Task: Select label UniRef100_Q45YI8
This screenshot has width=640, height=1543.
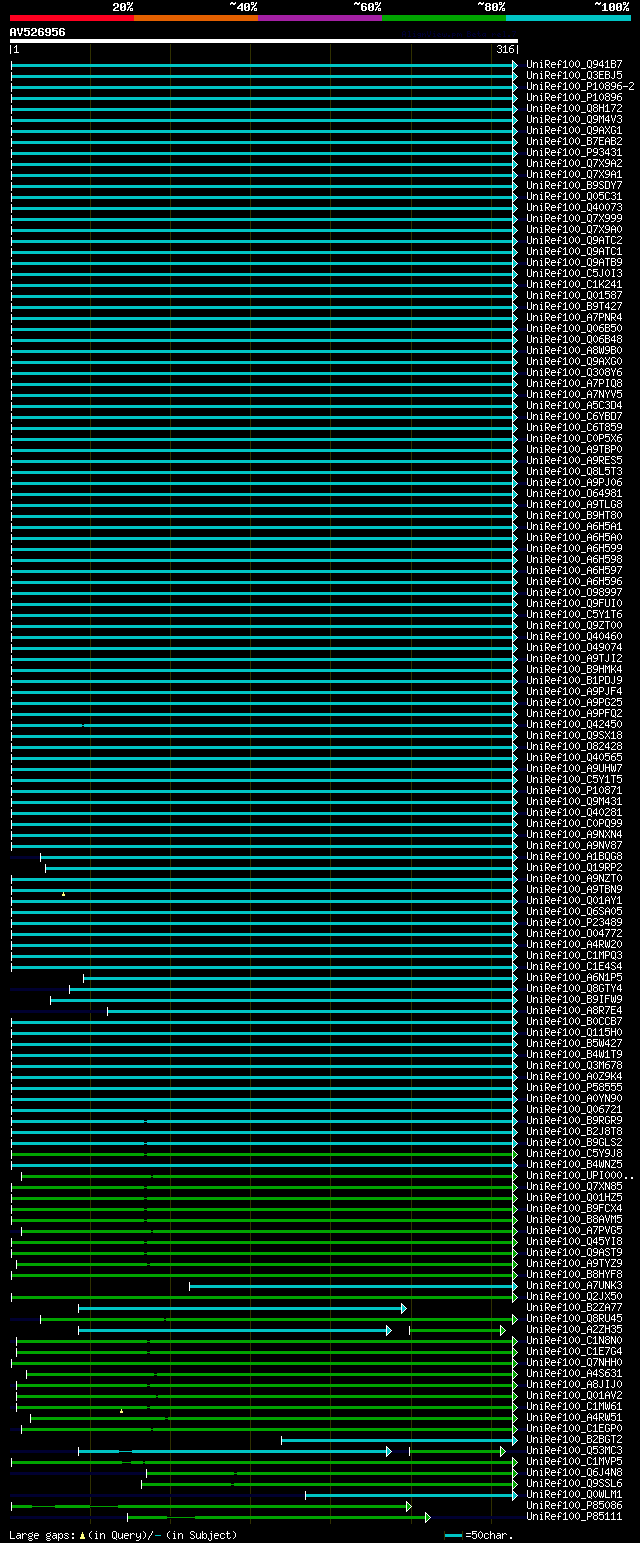Action: [x=574, y=1241]
